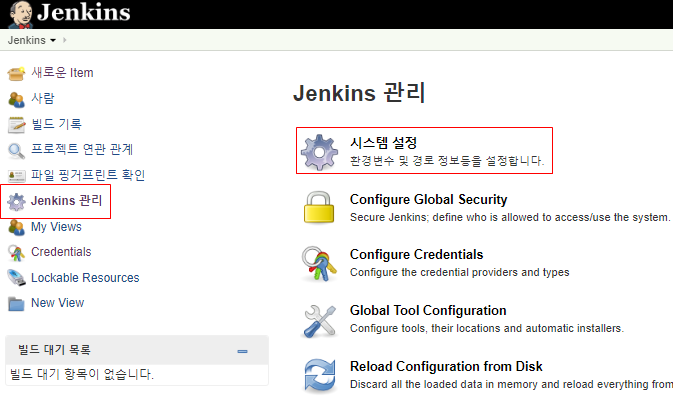Open the 시스템 설정 link
This screenshot has width=673, height=402.
tap(383, 142)
